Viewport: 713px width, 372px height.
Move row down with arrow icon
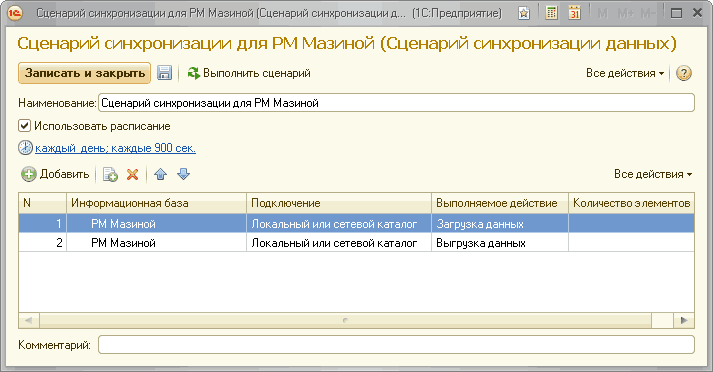click(183, 174)
